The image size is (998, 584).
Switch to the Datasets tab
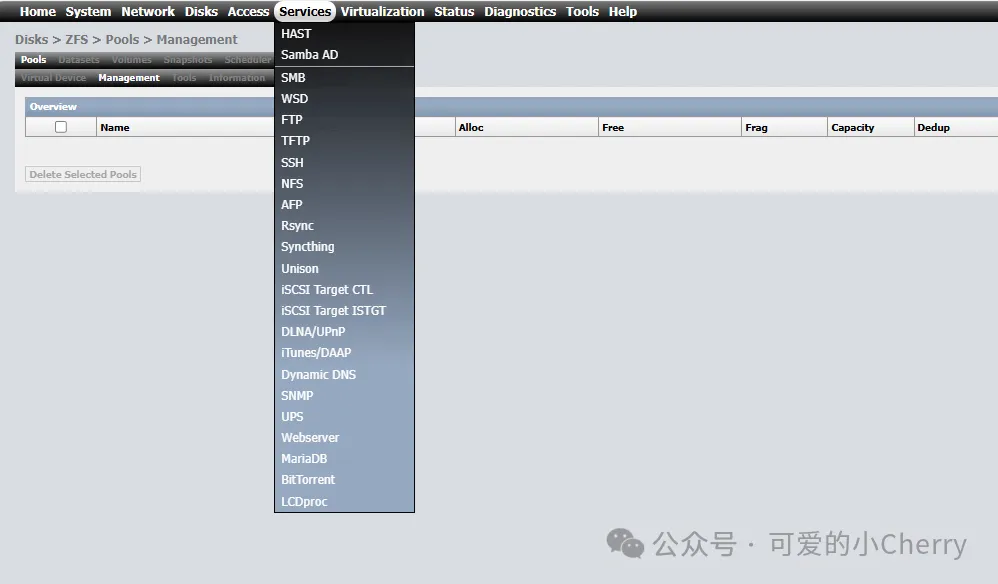click(x=79, y=60)
